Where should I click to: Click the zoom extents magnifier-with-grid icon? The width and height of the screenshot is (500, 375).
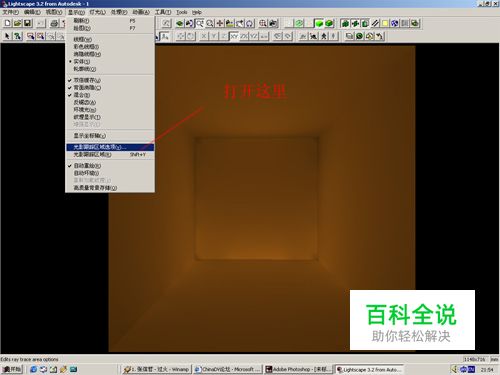tap(263, 23)
